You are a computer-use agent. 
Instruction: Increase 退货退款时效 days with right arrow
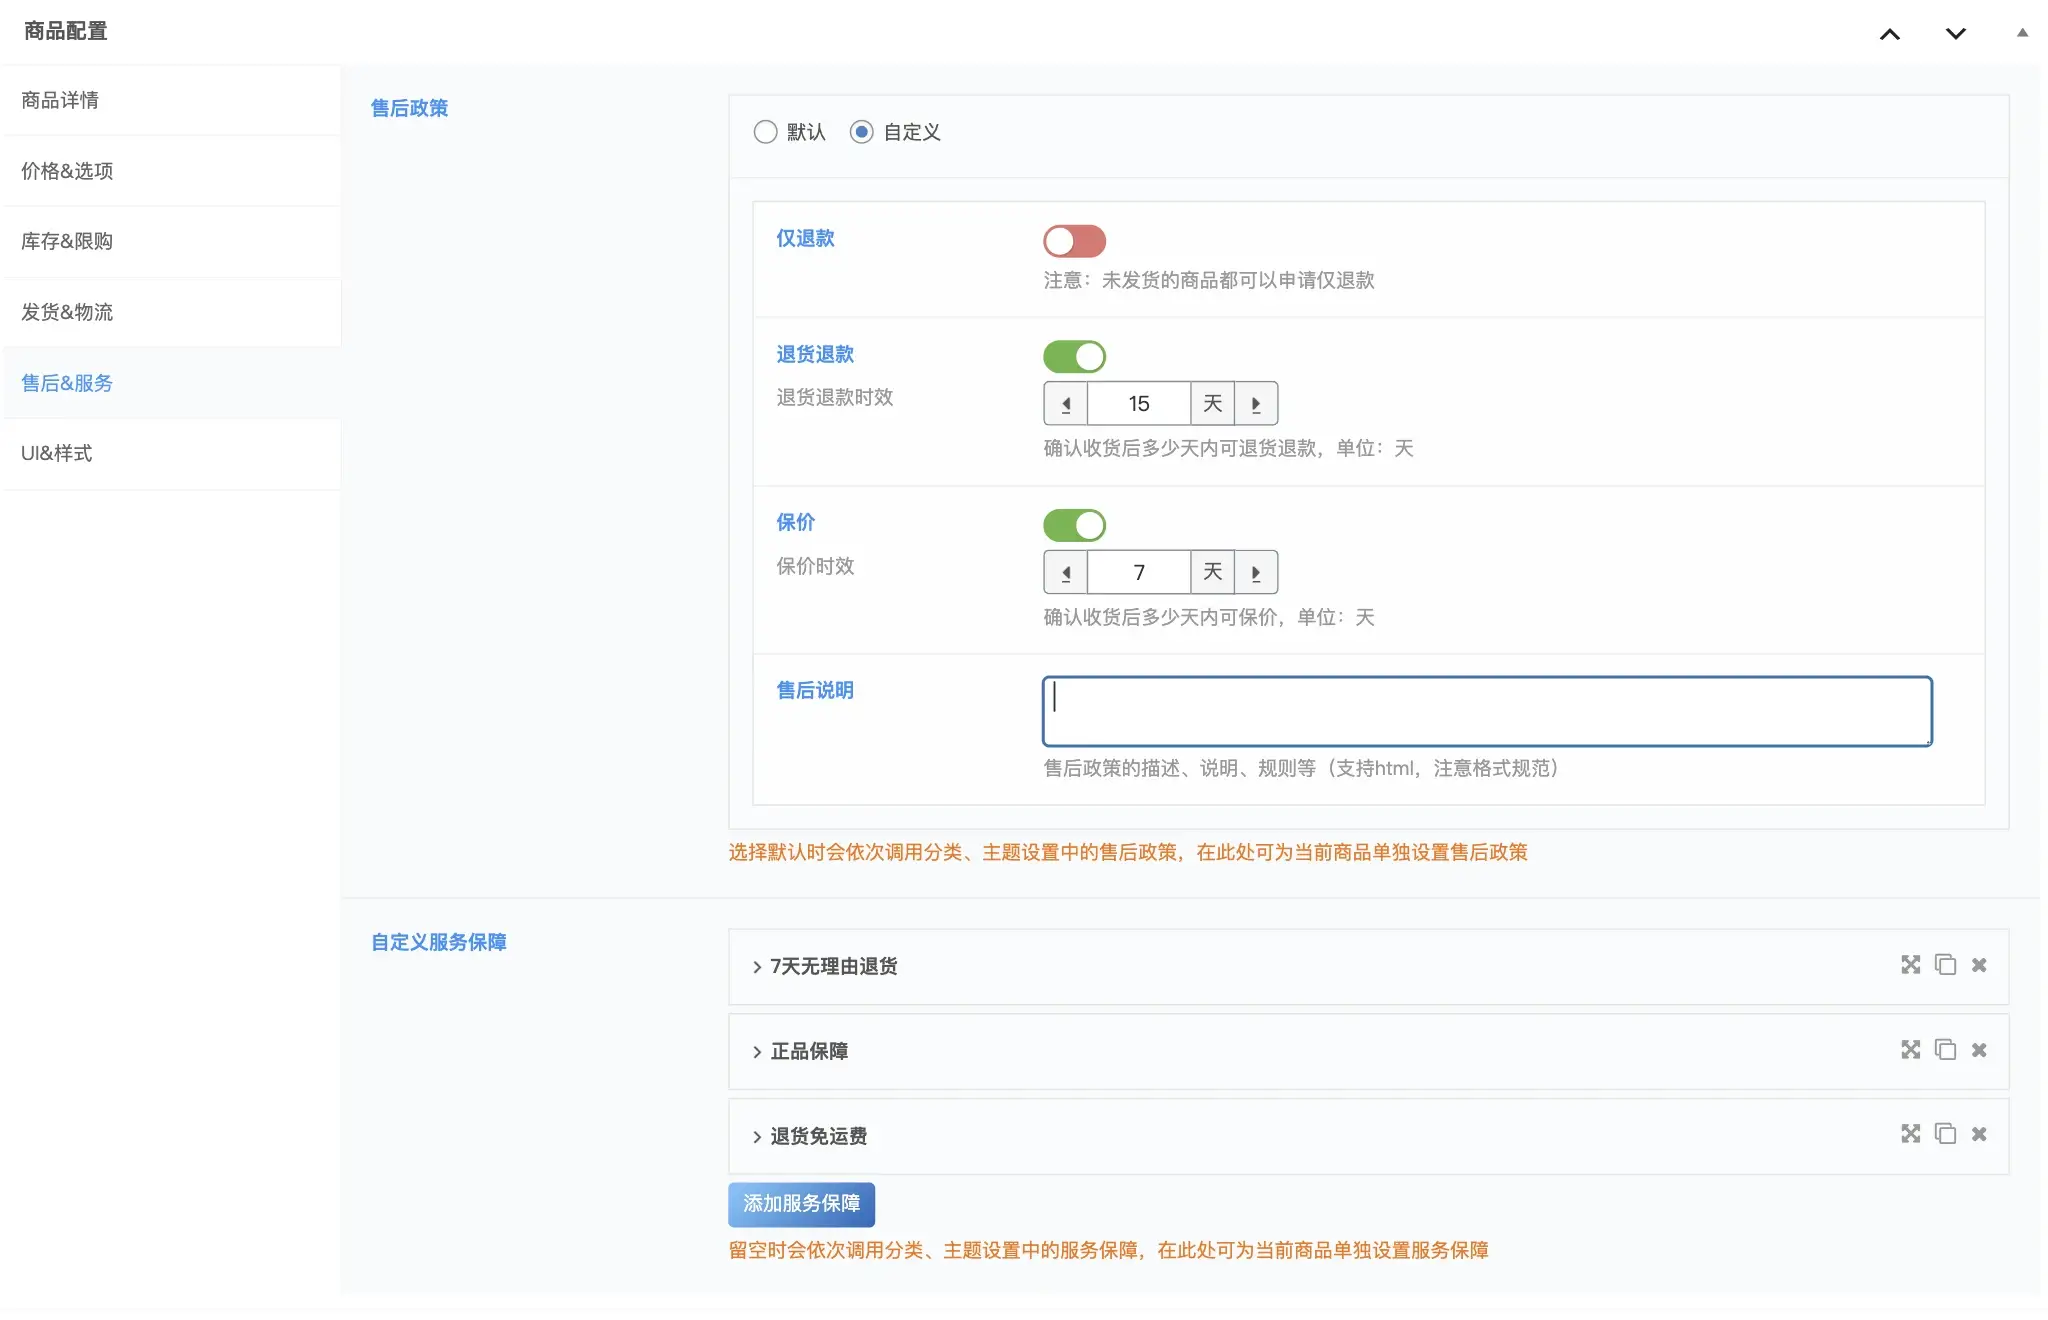[x=1256, y=404]
